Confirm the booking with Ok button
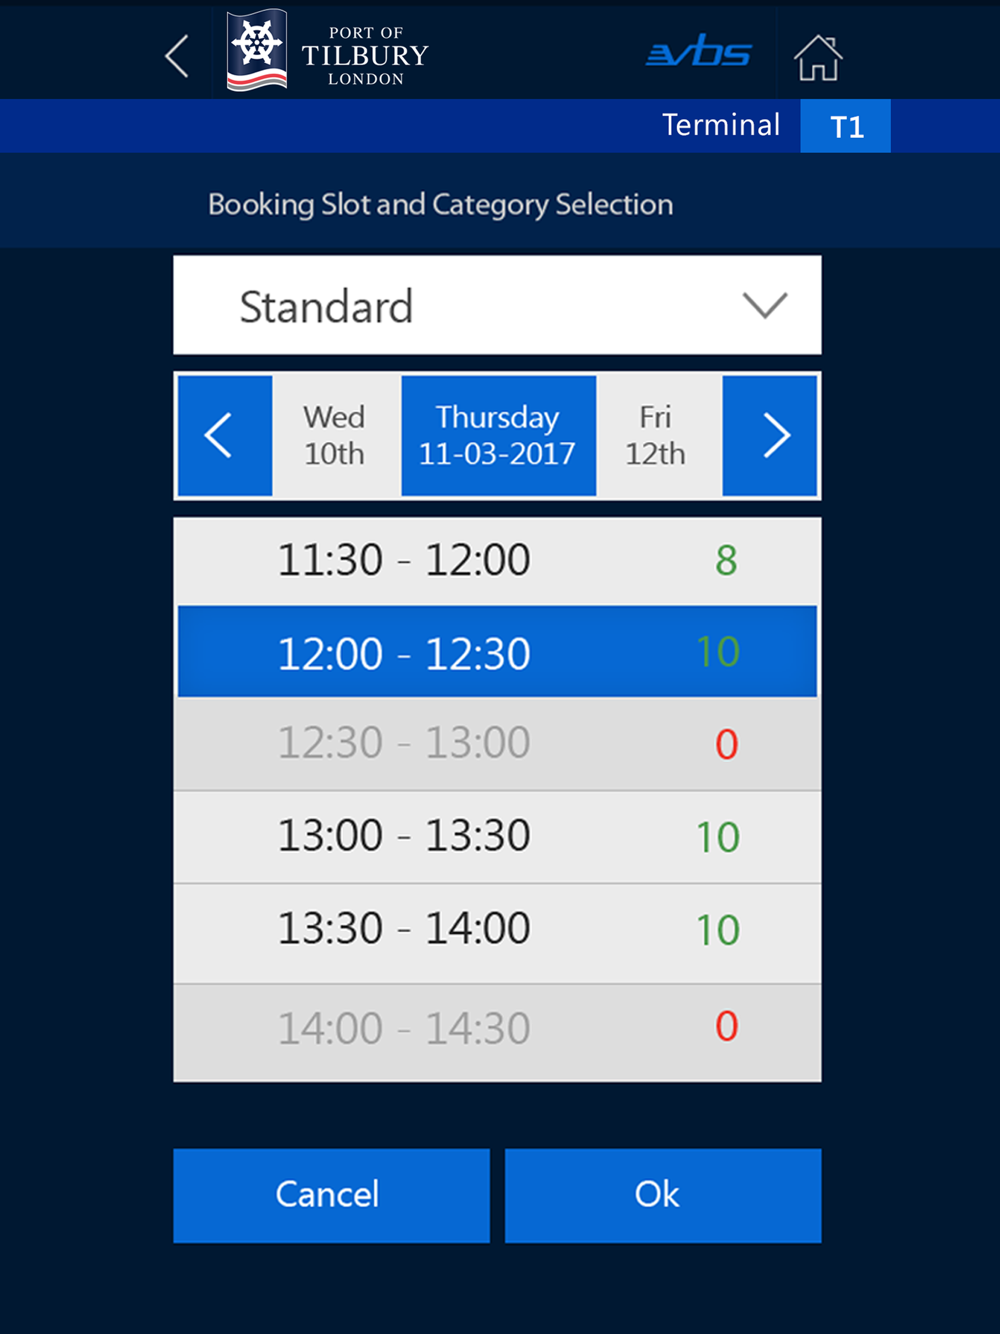 pos(663,1195)
